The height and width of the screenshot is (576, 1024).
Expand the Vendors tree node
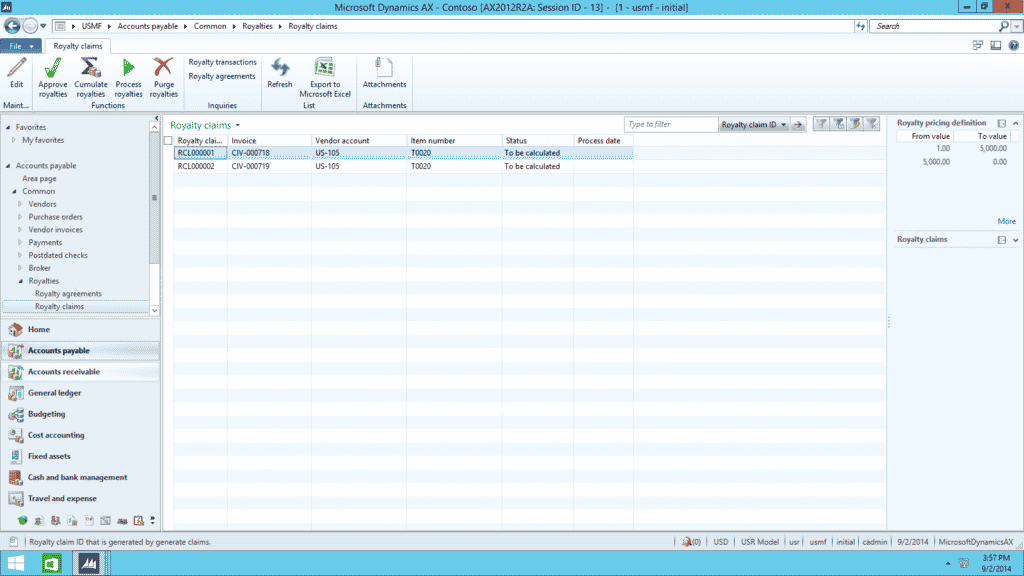pyautogui.click(x=20, y=204)
